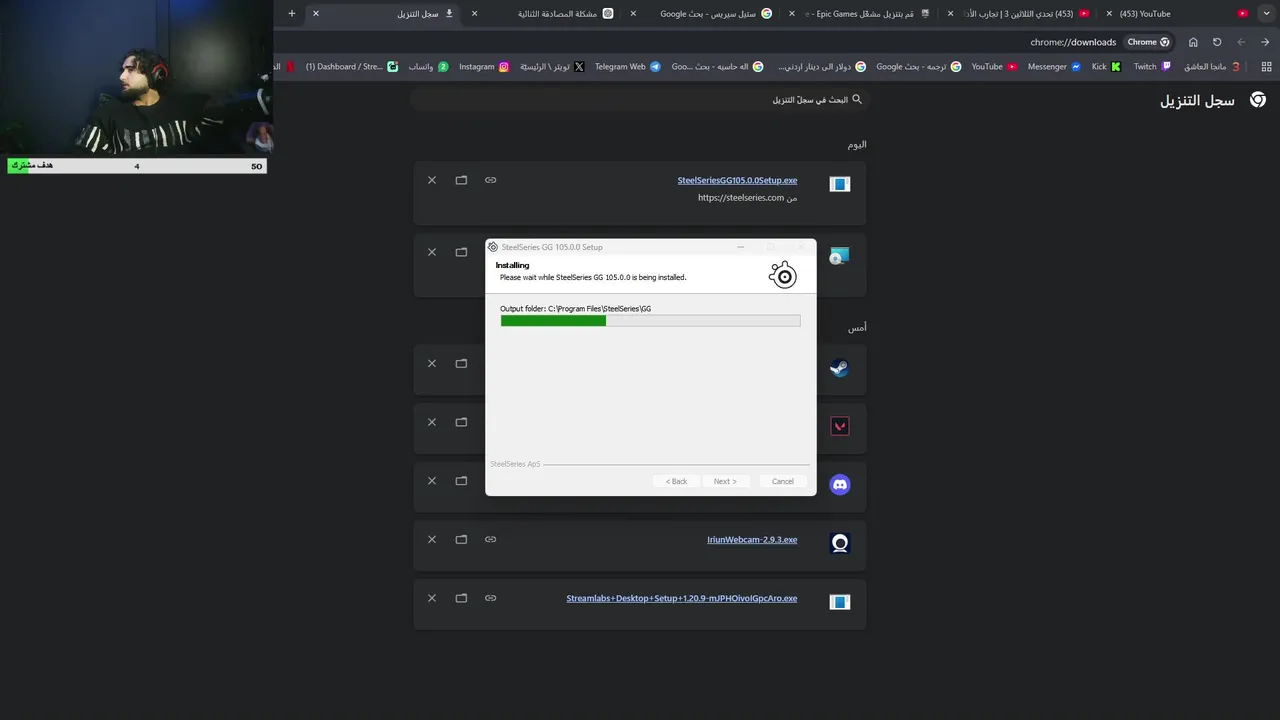
Task: Open the YouTube bookmark
Action: [994, 67]
